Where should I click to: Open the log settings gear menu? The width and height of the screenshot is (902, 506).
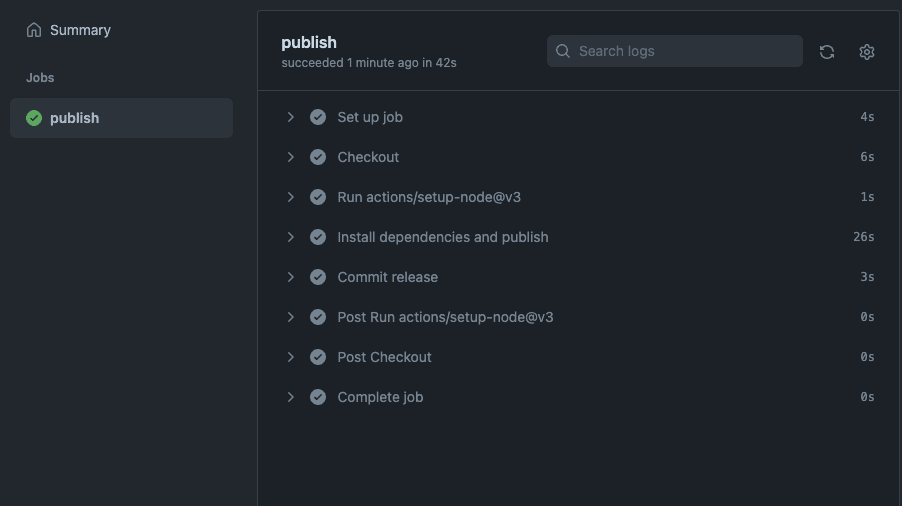coord(867,52)
